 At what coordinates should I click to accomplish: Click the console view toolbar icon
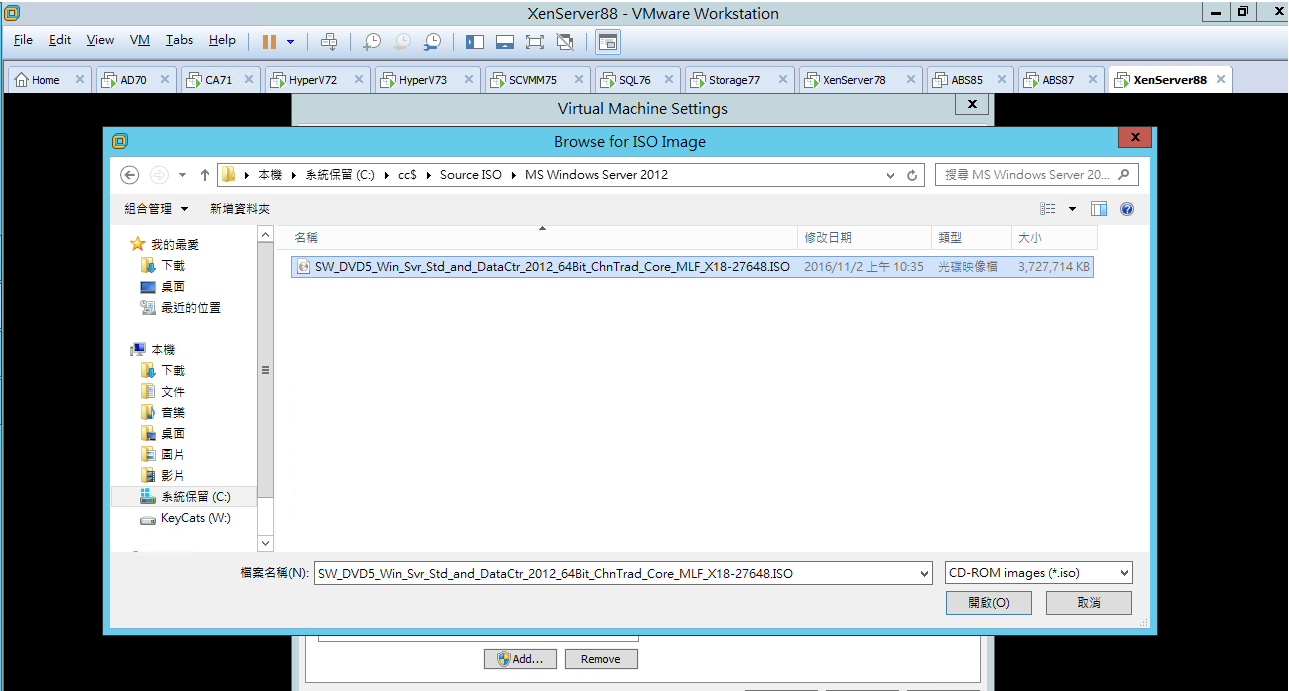point(607,42)
